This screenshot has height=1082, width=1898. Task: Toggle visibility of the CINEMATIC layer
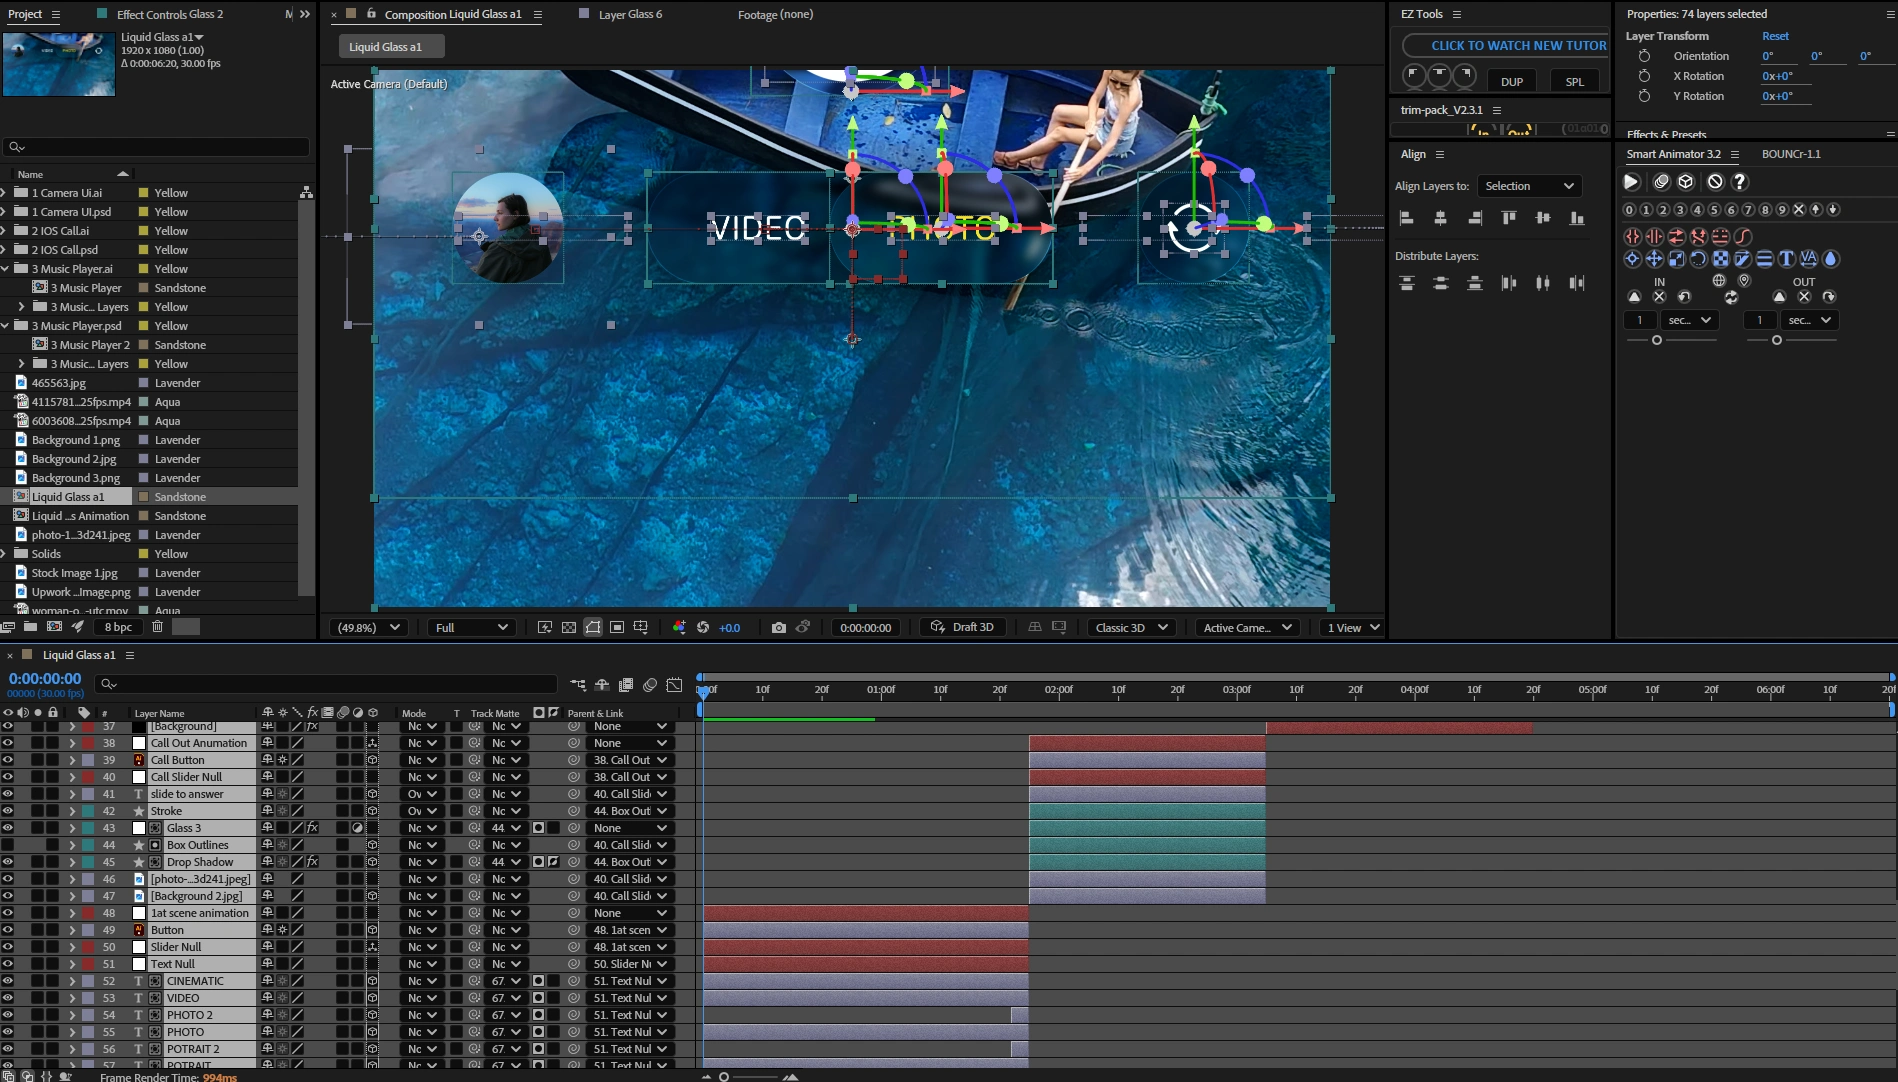coord(7,980)
